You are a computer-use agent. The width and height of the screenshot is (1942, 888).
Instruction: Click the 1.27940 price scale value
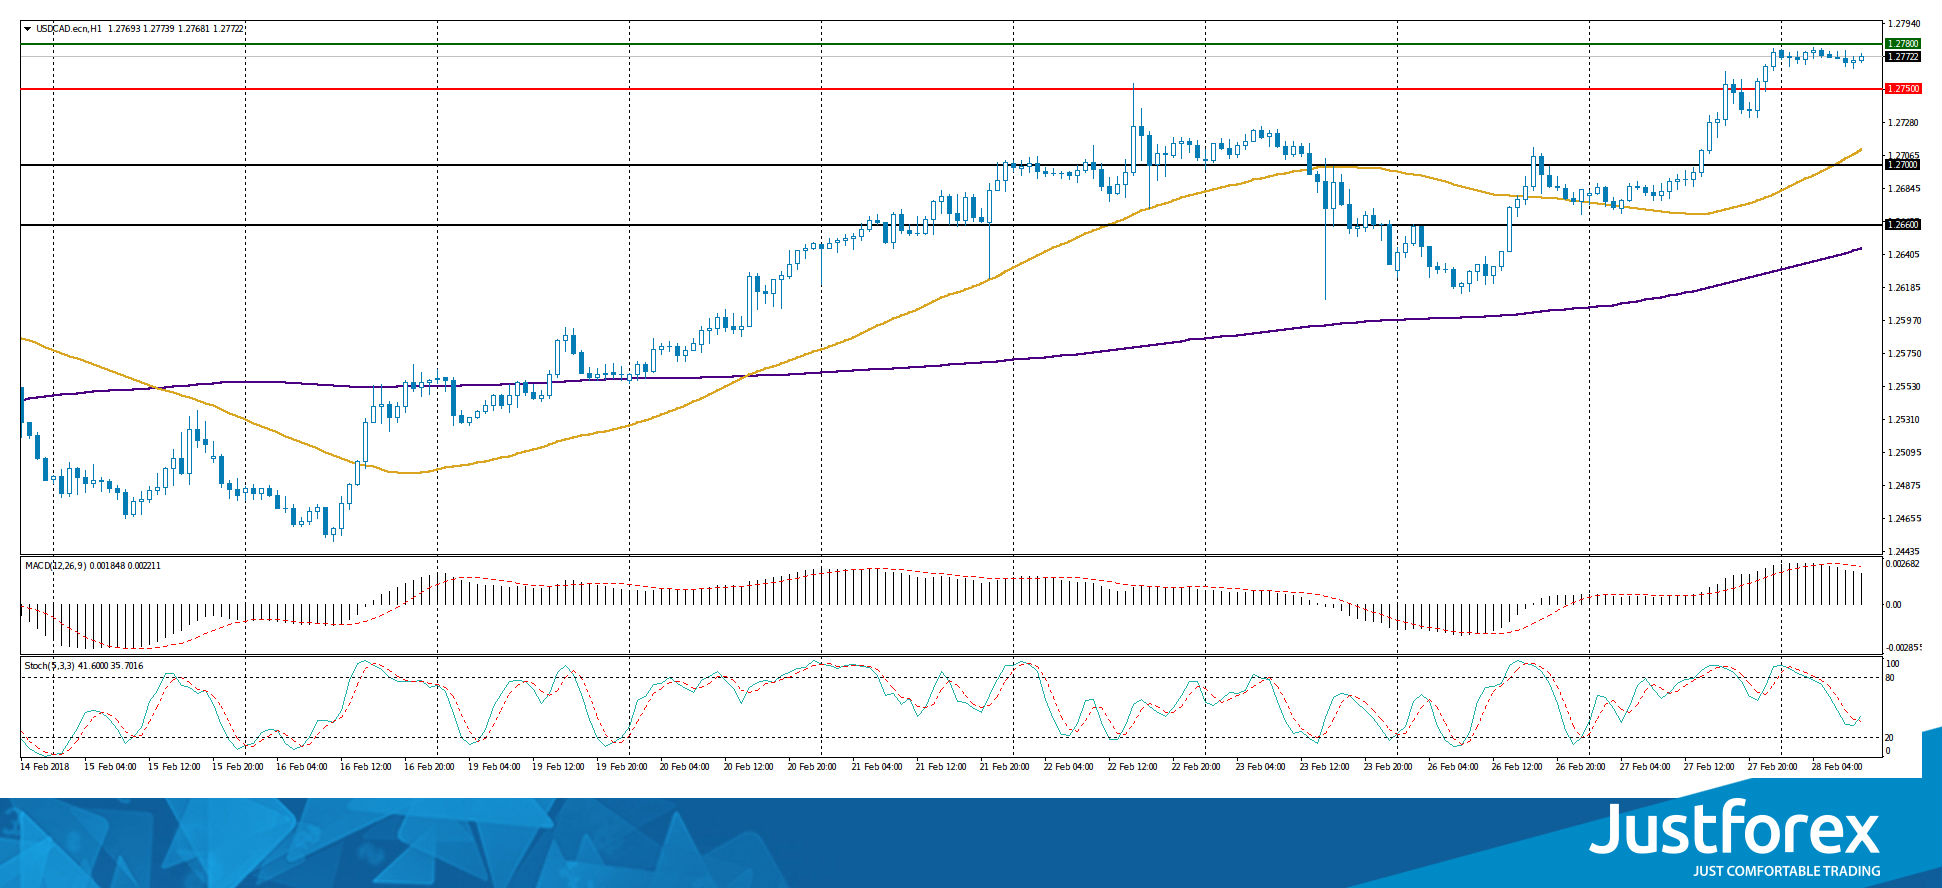tap(1904, 23)
